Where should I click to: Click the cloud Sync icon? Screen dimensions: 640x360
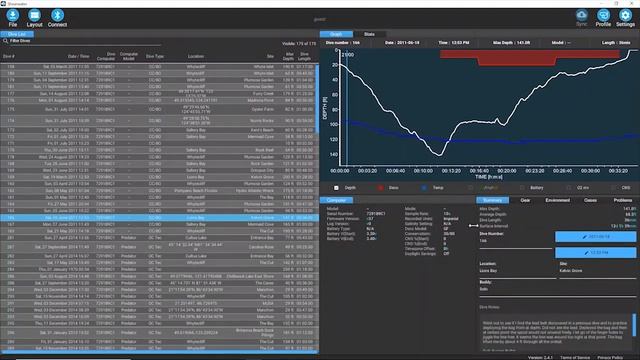(582, 16)
